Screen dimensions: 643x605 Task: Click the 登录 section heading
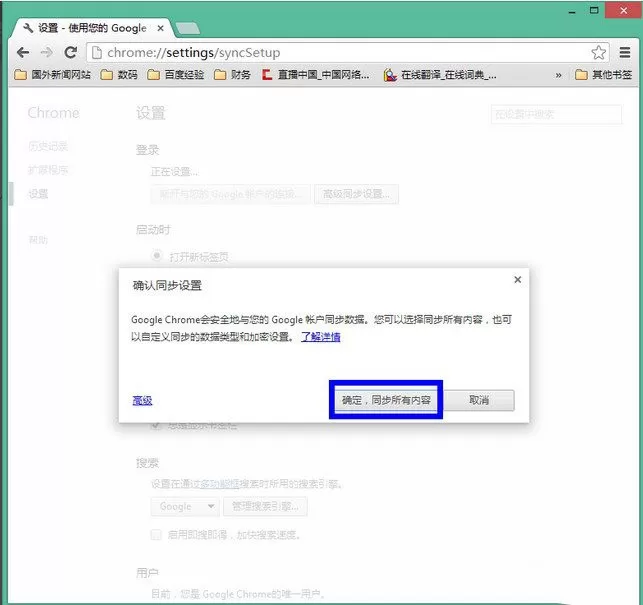[148, 150]
